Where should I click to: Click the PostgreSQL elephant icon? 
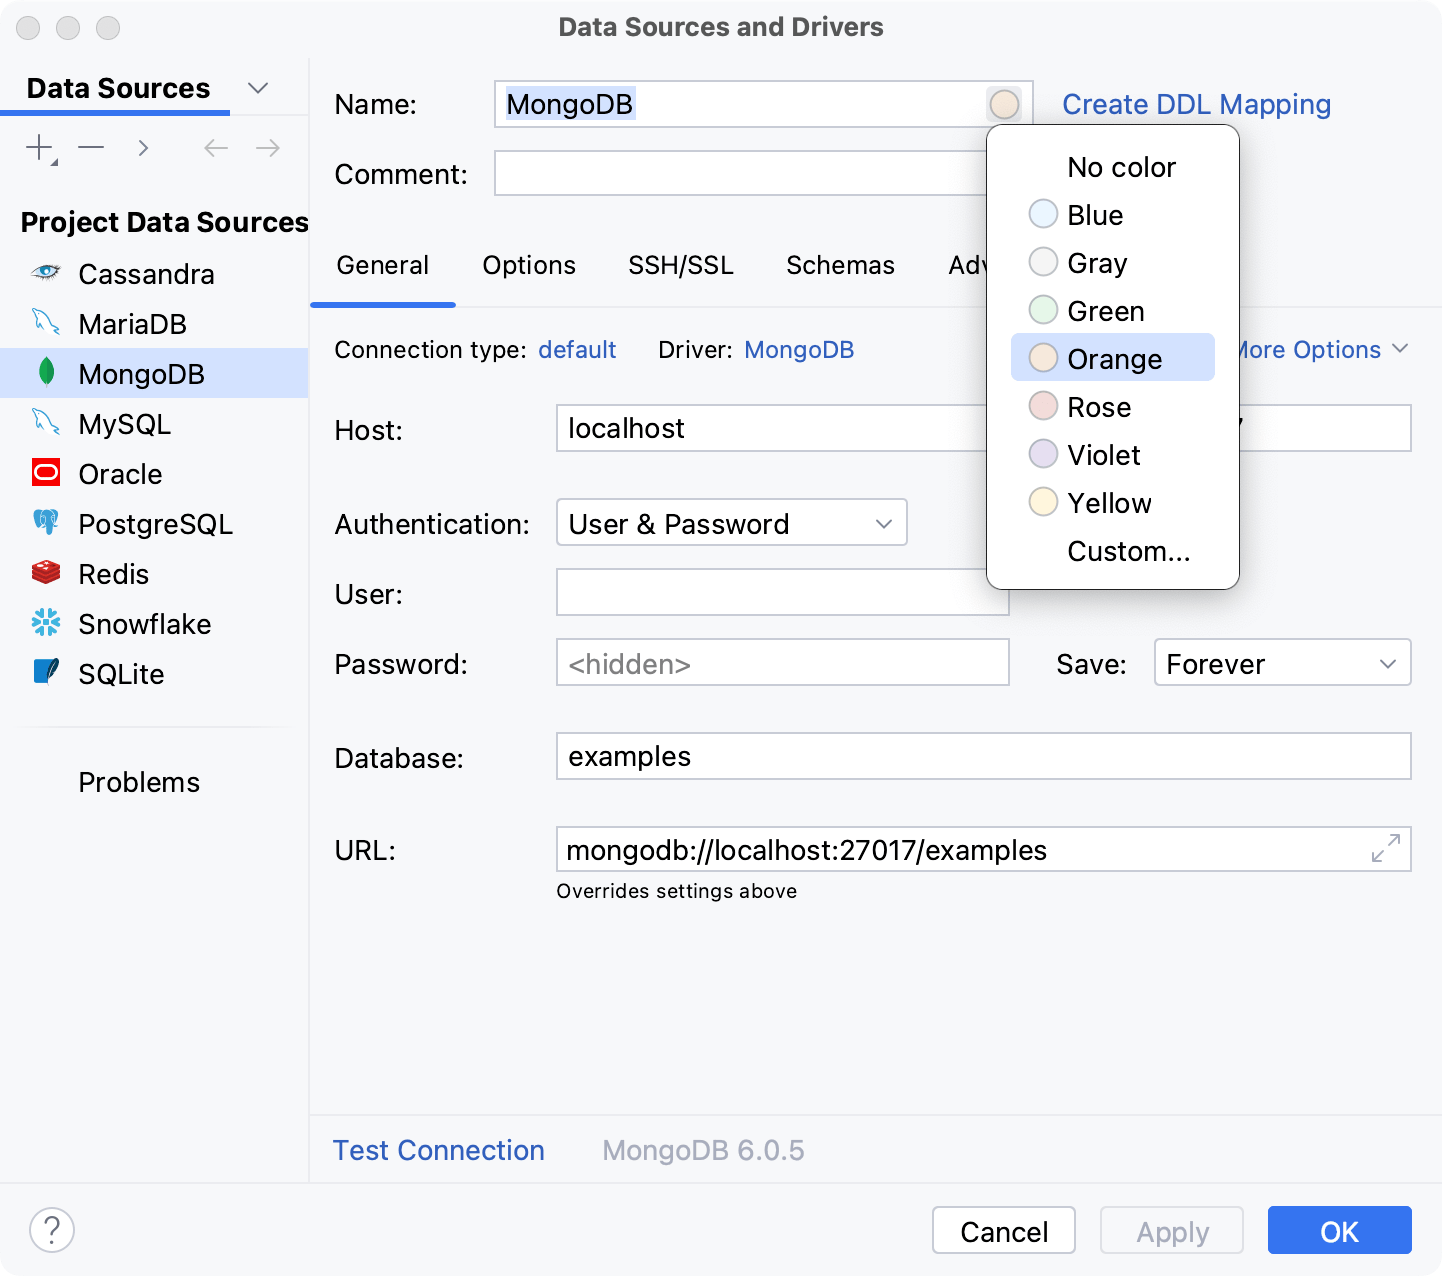46,523
